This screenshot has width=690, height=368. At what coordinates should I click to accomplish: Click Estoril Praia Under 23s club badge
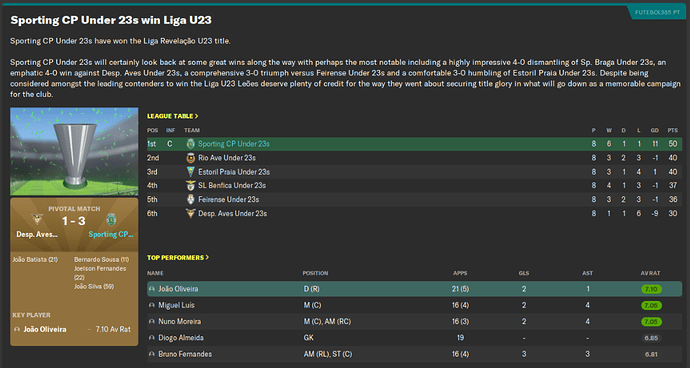pyautogui.click(x=191, y=172)
